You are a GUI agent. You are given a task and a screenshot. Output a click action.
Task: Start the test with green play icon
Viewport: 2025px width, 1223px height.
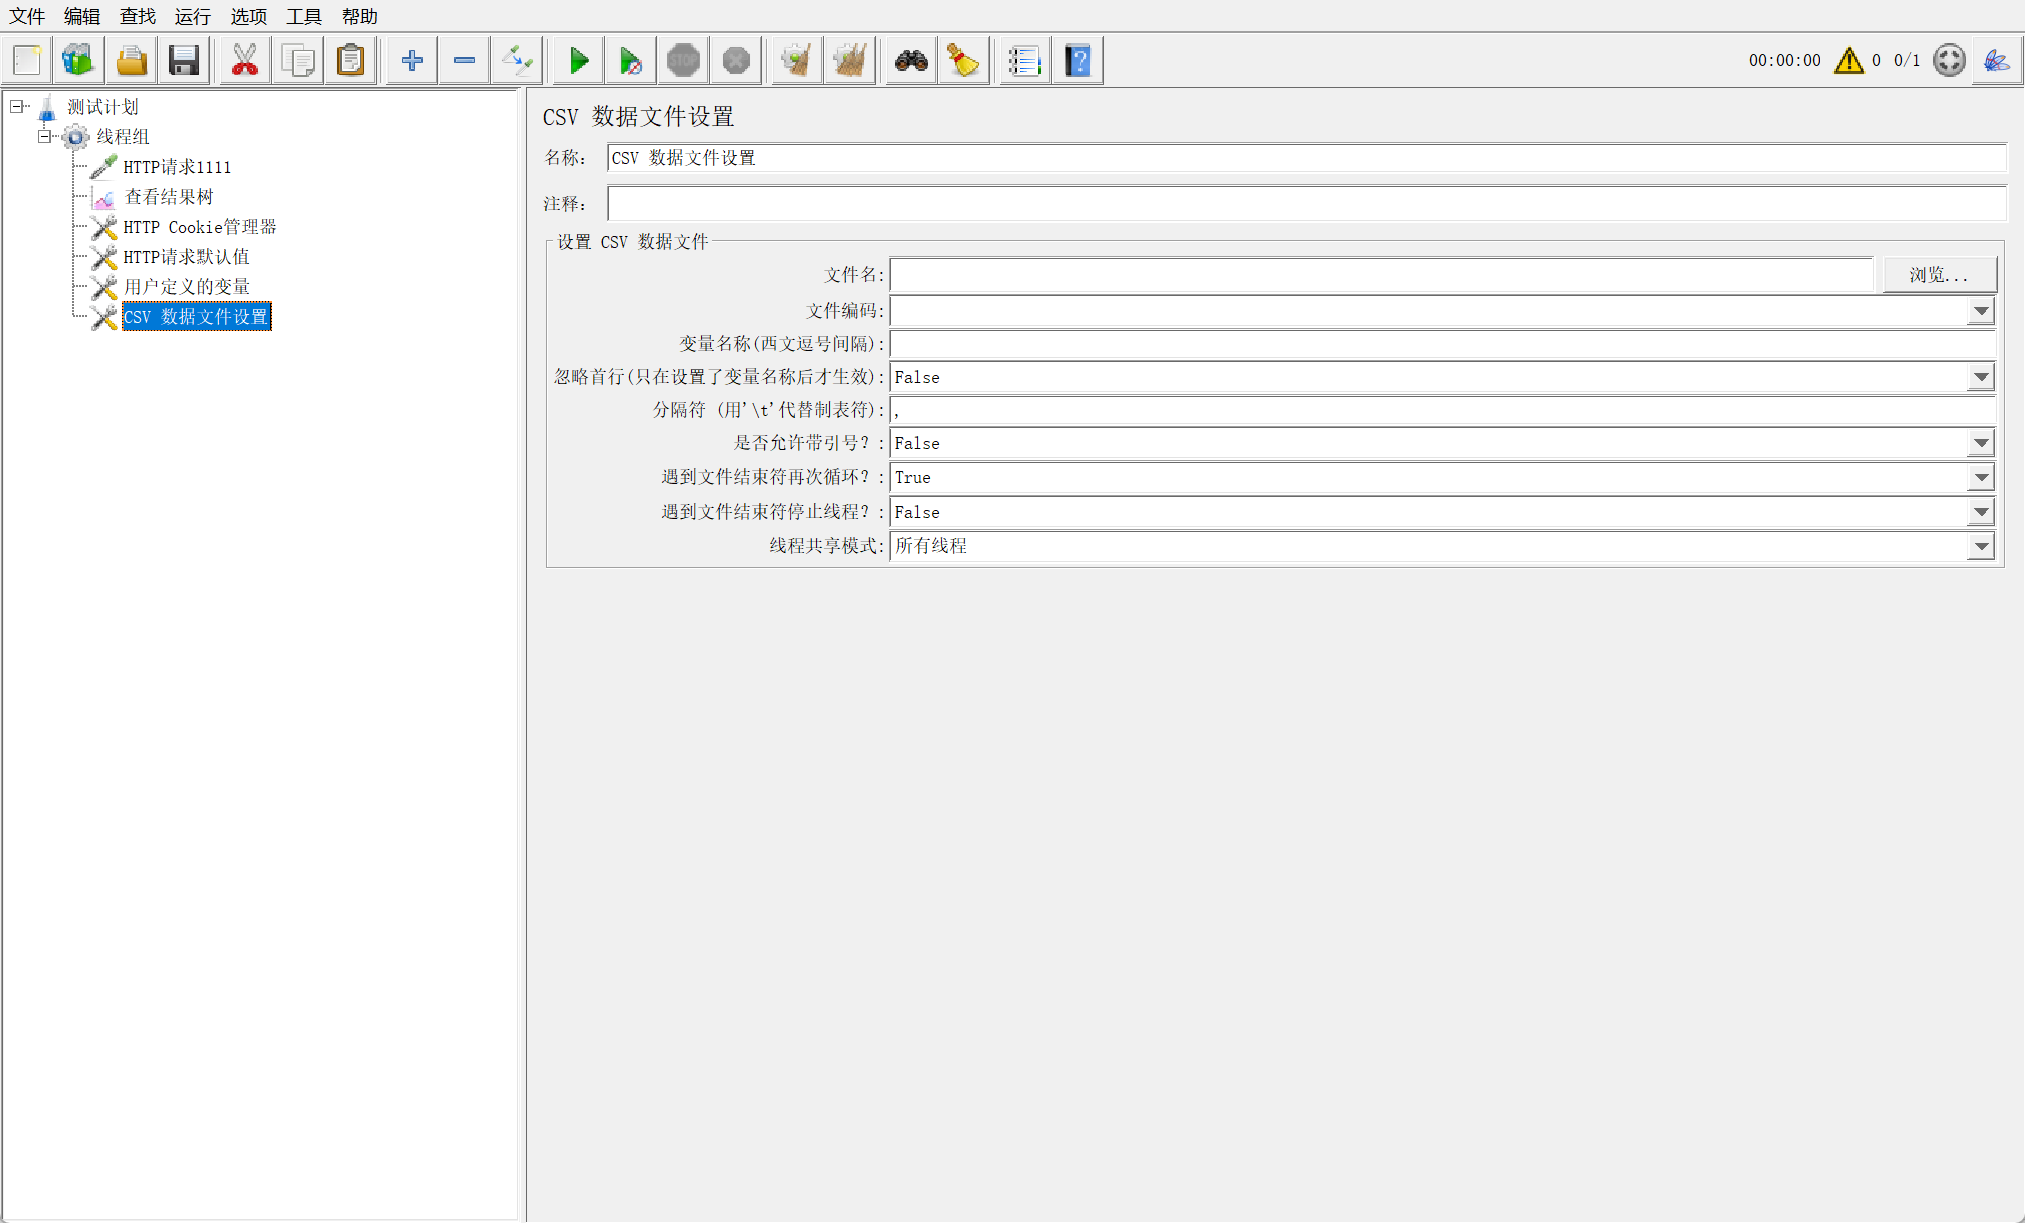click(578, 61)
